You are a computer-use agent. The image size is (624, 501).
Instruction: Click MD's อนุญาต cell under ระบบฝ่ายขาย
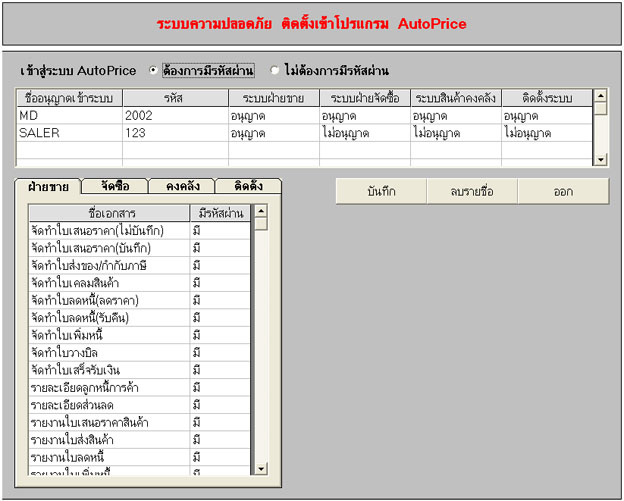(274, 116)
